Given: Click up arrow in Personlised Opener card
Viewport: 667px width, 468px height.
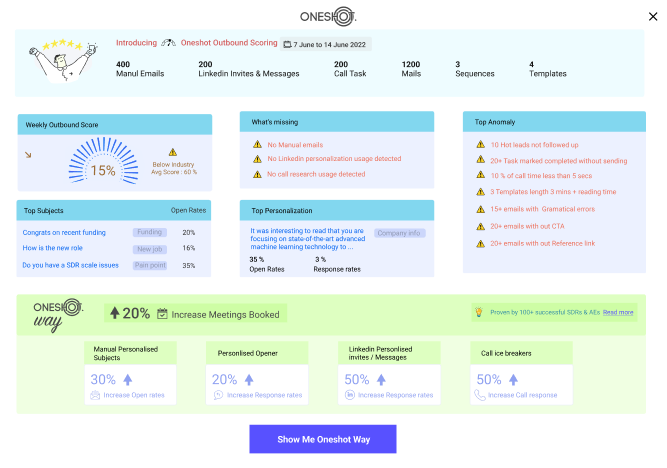Looking at the screenshot, I should (249, 380).
